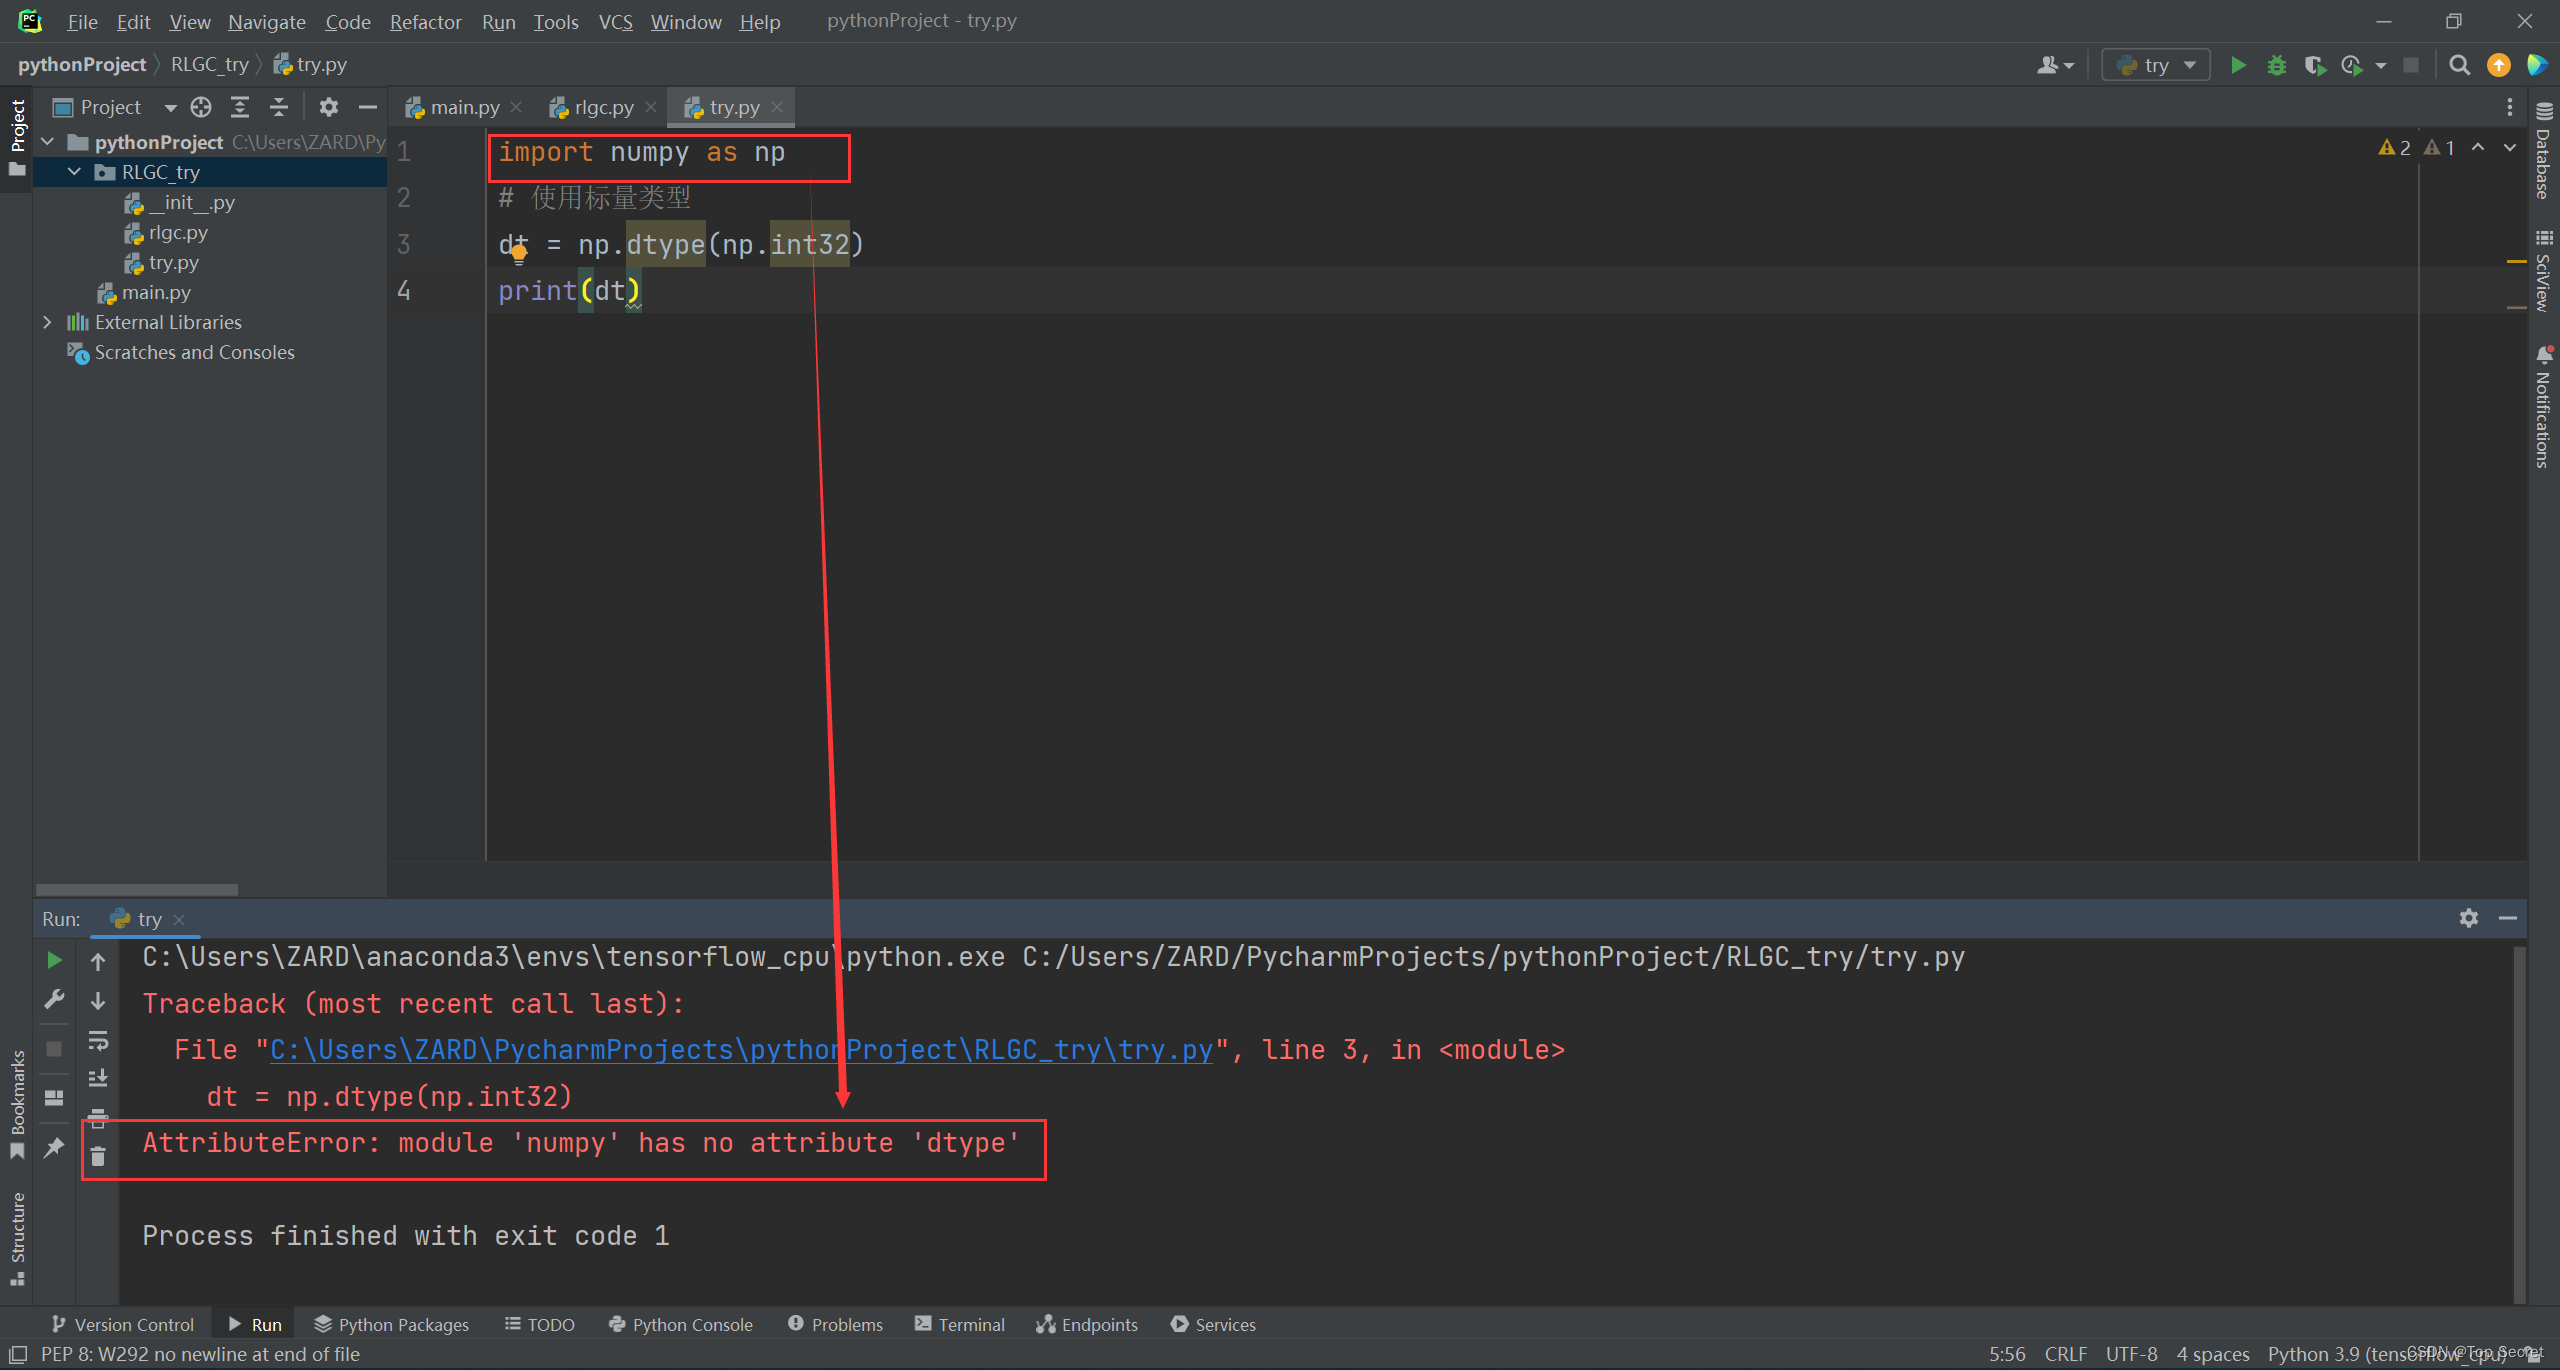Expand External Libraries node

tap(47, 322)
